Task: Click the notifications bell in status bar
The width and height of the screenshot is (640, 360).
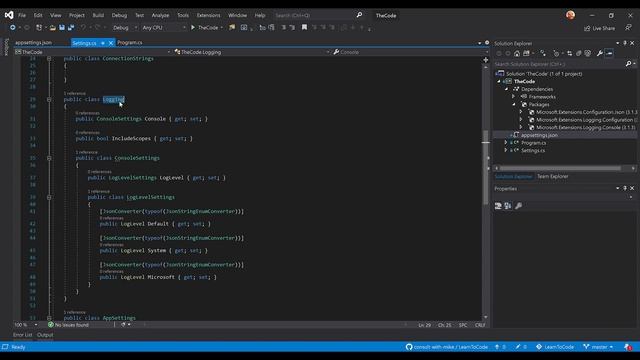Action: (628, 347)
